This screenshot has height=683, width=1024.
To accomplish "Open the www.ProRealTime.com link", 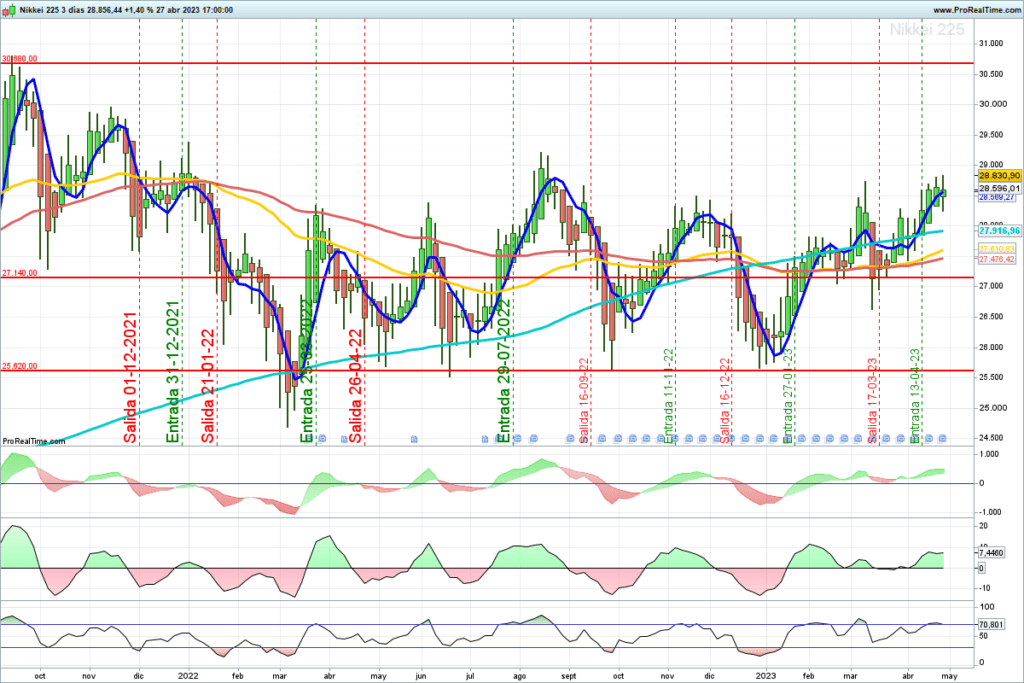I will 976,10.
